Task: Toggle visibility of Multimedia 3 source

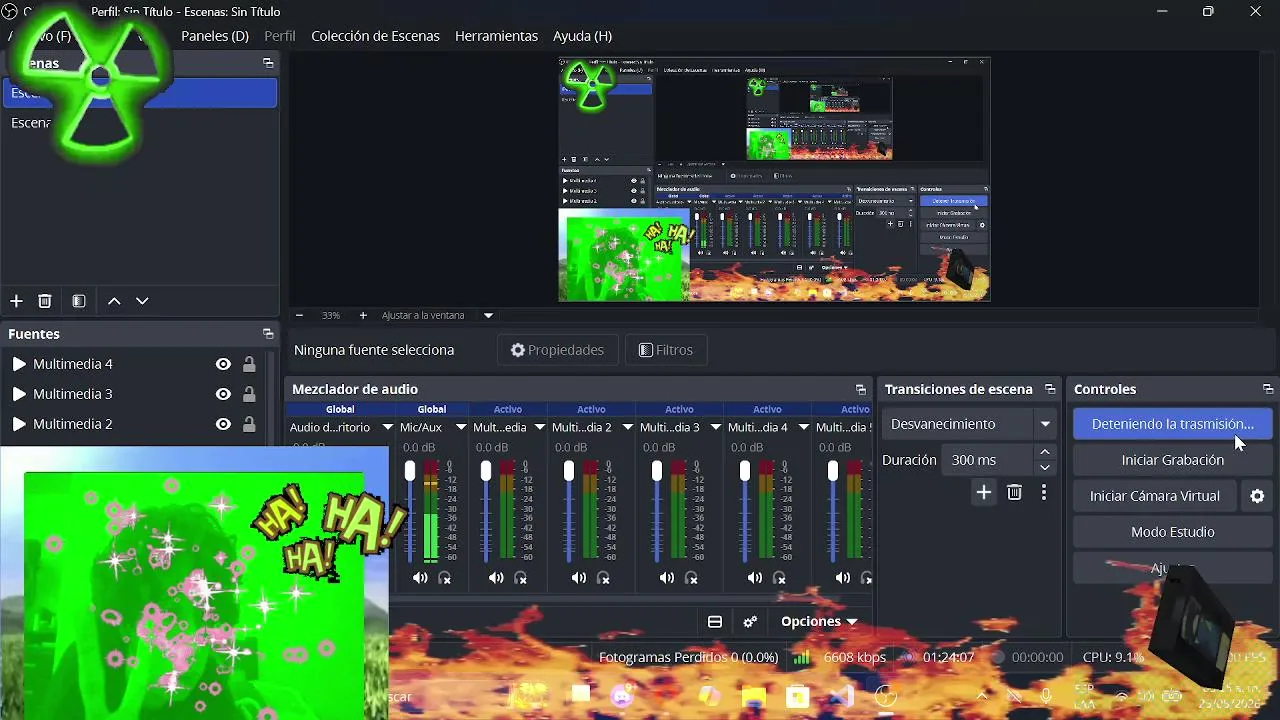Action: tap(223, 394)
